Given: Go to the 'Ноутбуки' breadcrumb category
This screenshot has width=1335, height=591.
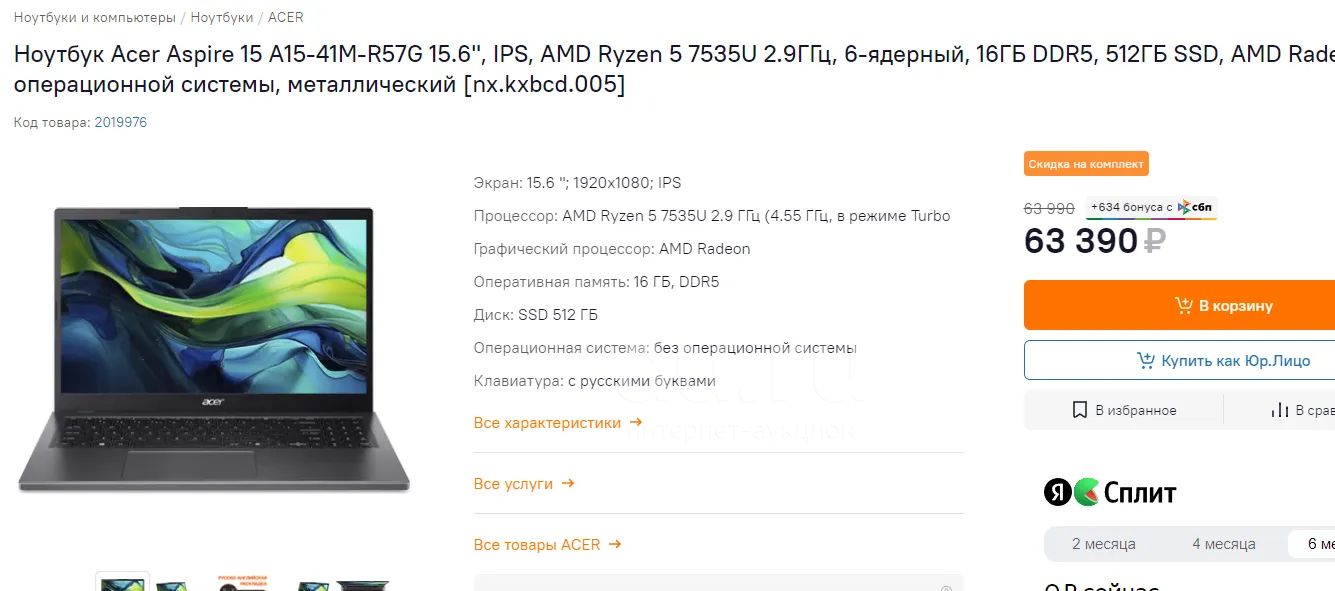Looking at the screenshot, I should point(222,17).
